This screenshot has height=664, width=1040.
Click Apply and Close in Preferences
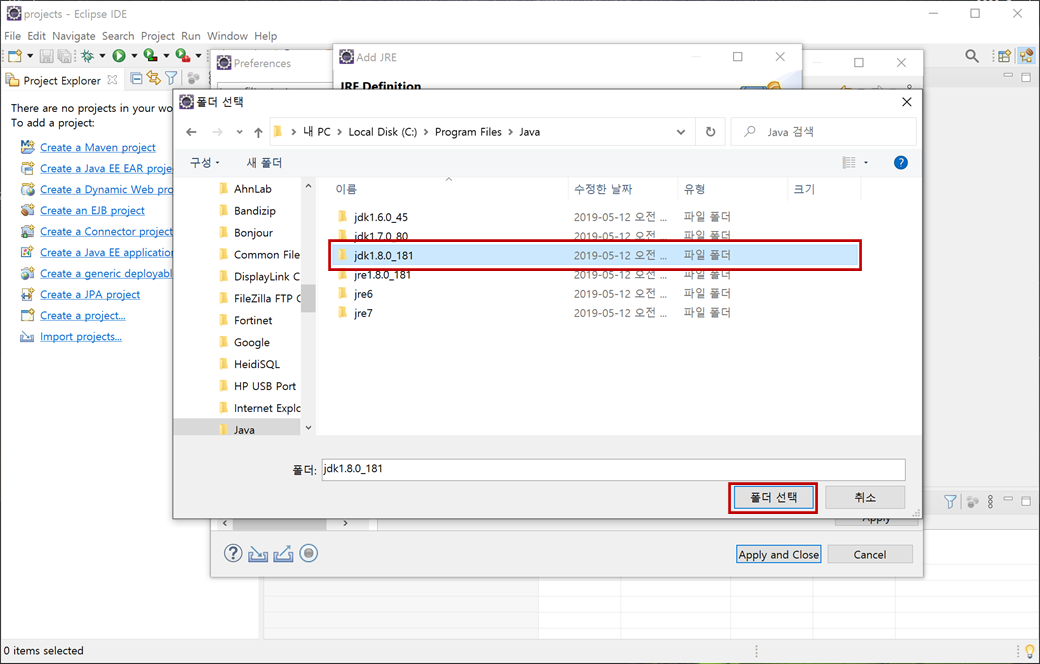tap(779, 555)
